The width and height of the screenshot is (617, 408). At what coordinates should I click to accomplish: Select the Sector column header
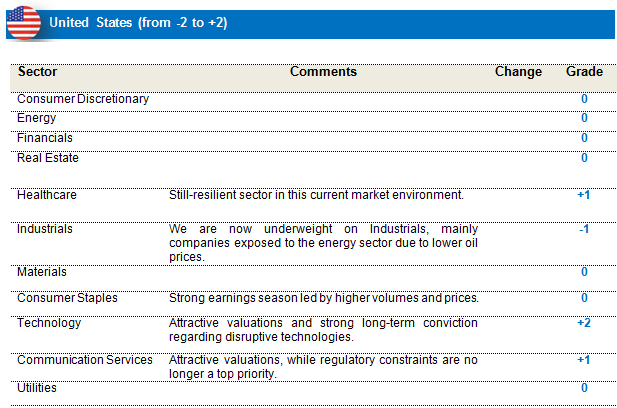click(x=37, y=72)
